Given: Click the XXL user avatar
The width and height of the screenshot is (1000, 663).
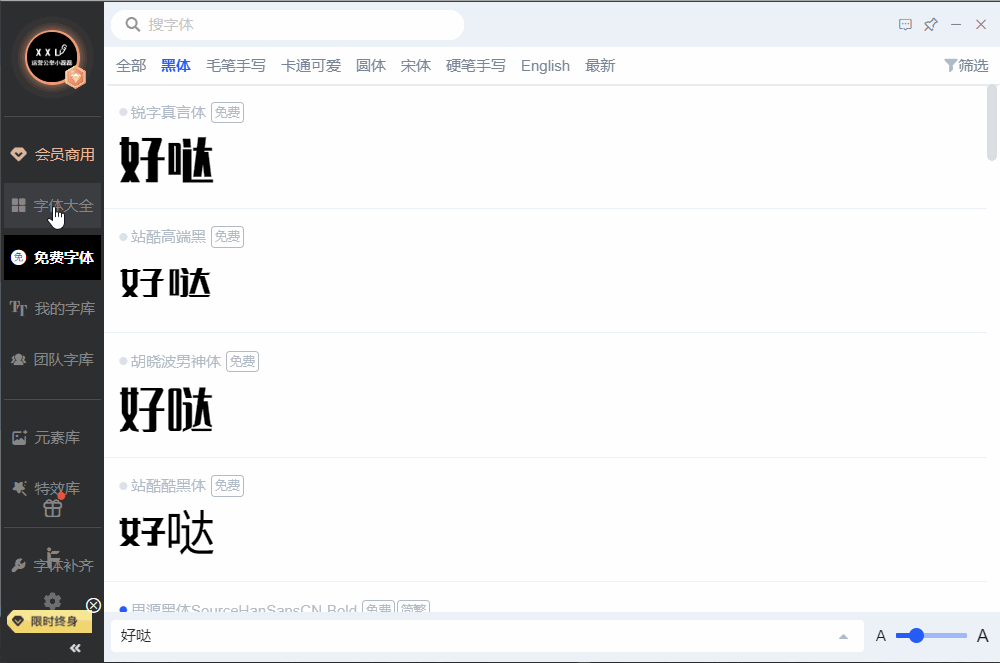Looking at the screenshot, I should (x=52, y=57).
